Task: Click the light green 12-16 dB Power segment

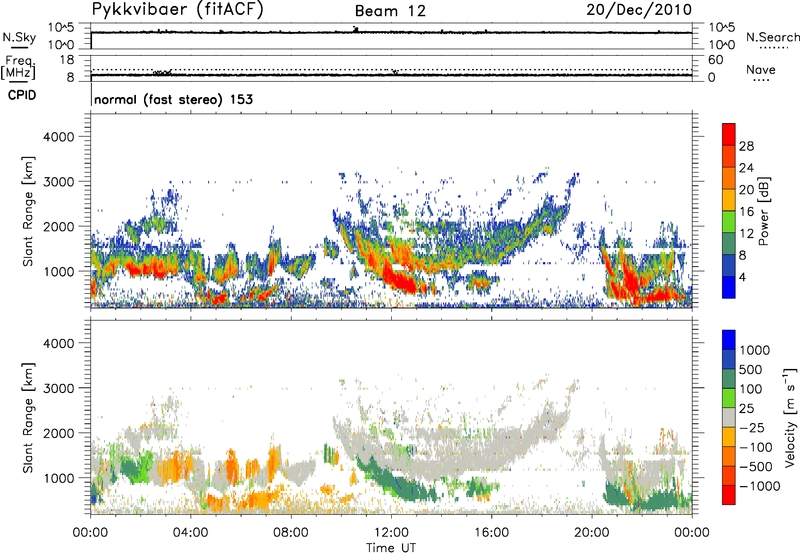Action: 729,221
